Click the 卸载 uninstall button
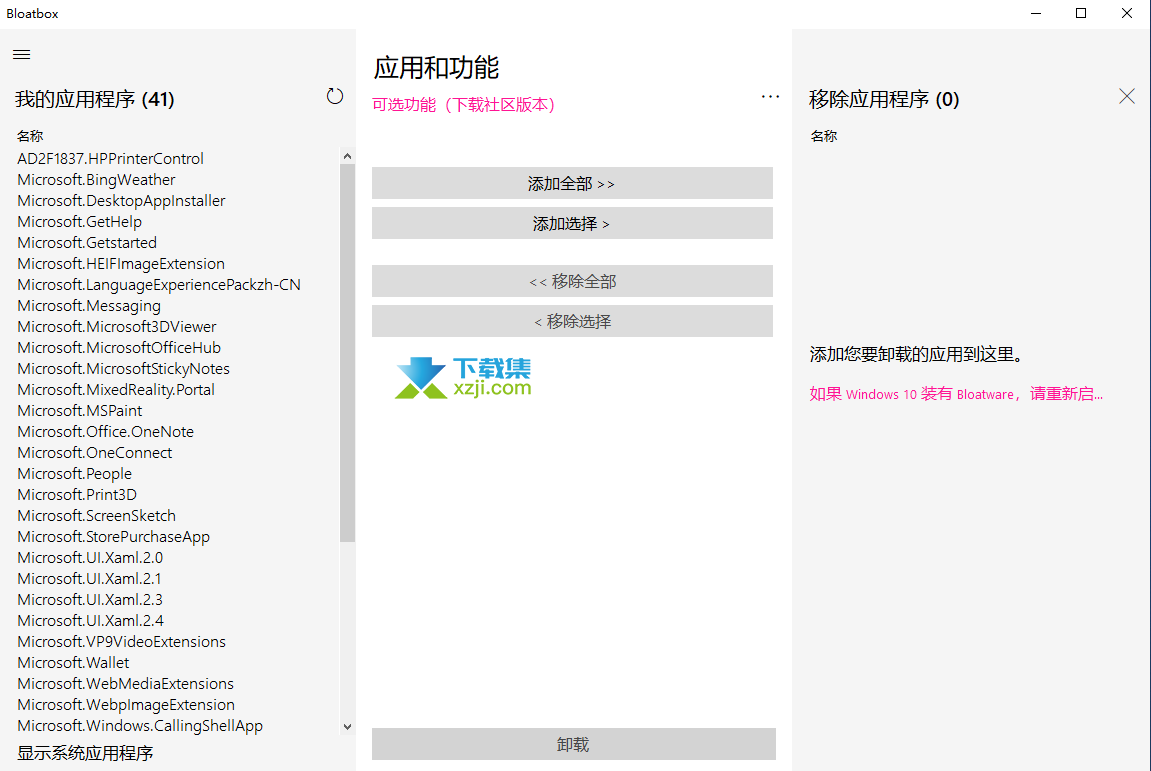 pyautogui.click(x=573, y=744)
